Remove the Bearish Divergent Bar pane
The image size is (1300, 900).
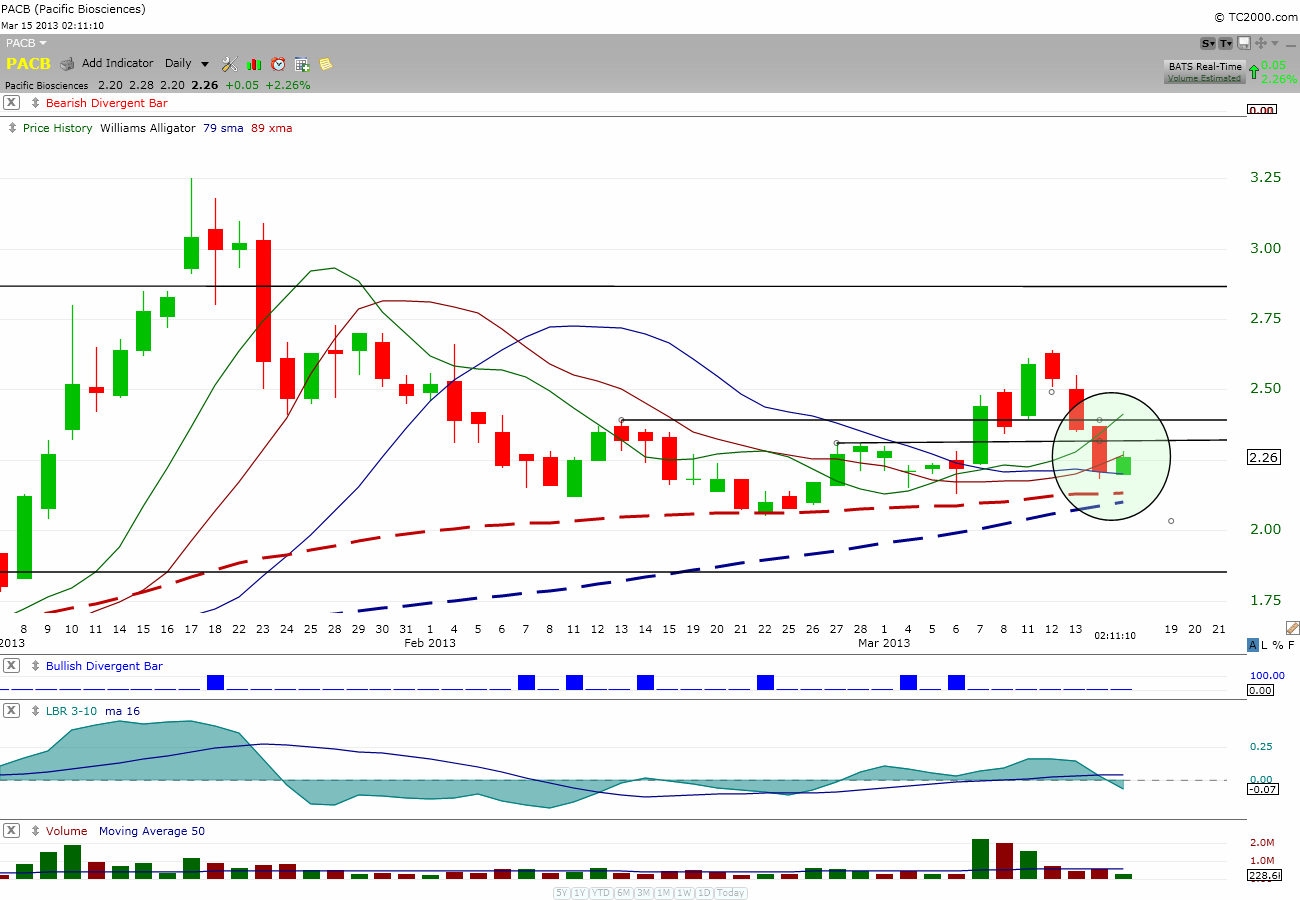point(11,103)
